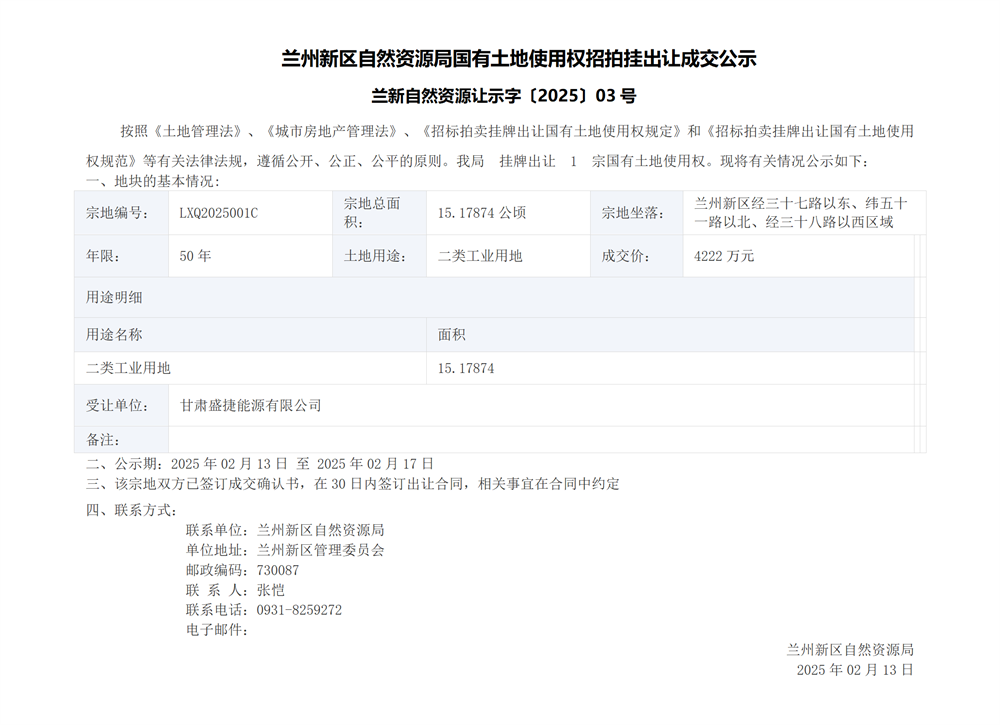Click the publicity period line 二、公示期
The image size is (1000, 725).
click(260, 464)
